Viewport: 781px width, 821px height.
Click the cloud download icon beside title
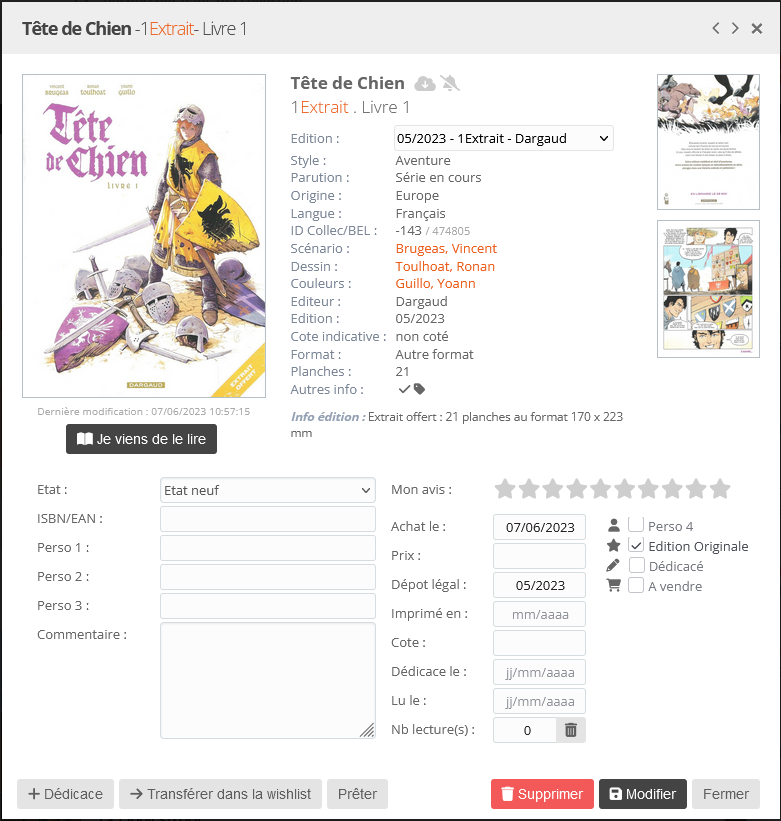pos(425,83)
